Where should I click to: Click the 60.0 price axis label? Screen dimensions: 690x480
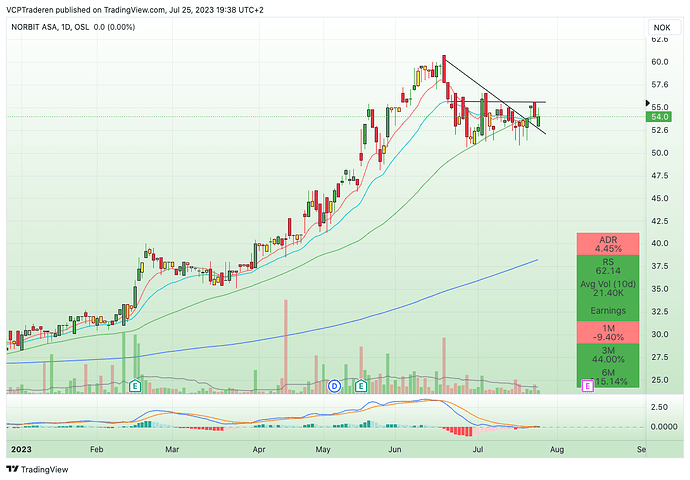coord(660,62)
